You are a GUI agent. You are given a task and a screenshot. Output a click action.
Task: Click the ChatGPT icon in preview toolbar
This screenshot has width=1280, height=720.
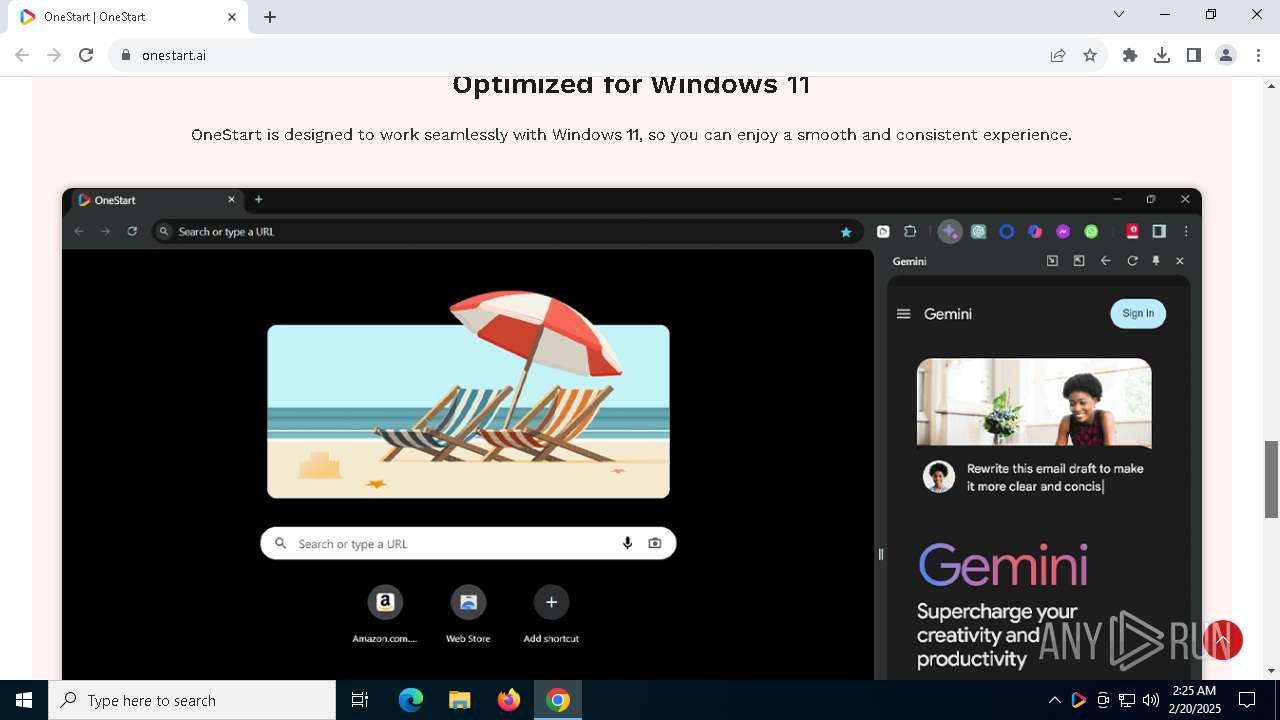(978, 231)
